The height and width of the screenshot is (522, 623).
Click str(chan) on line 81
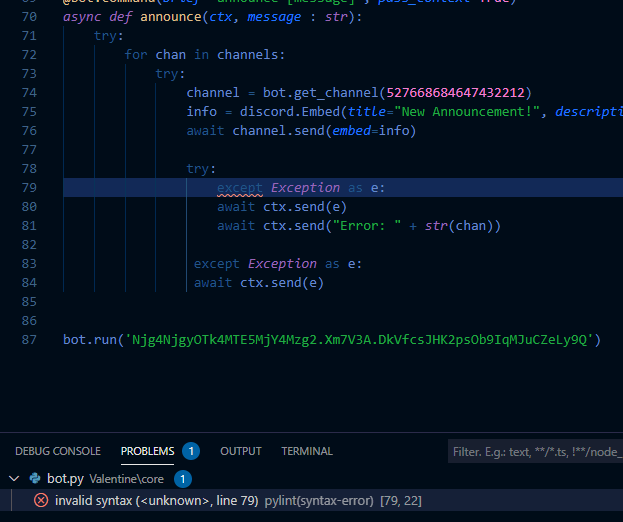coord(459,226)
